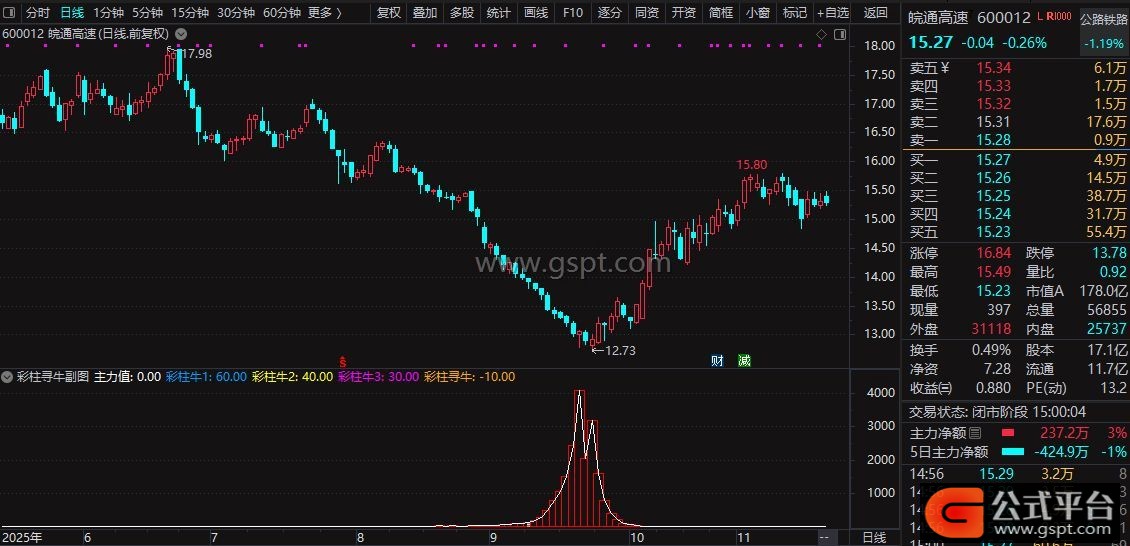Click the grid icon left of 分时
The width and height of the screenshot is (1130, 546).
click(10, 13)
